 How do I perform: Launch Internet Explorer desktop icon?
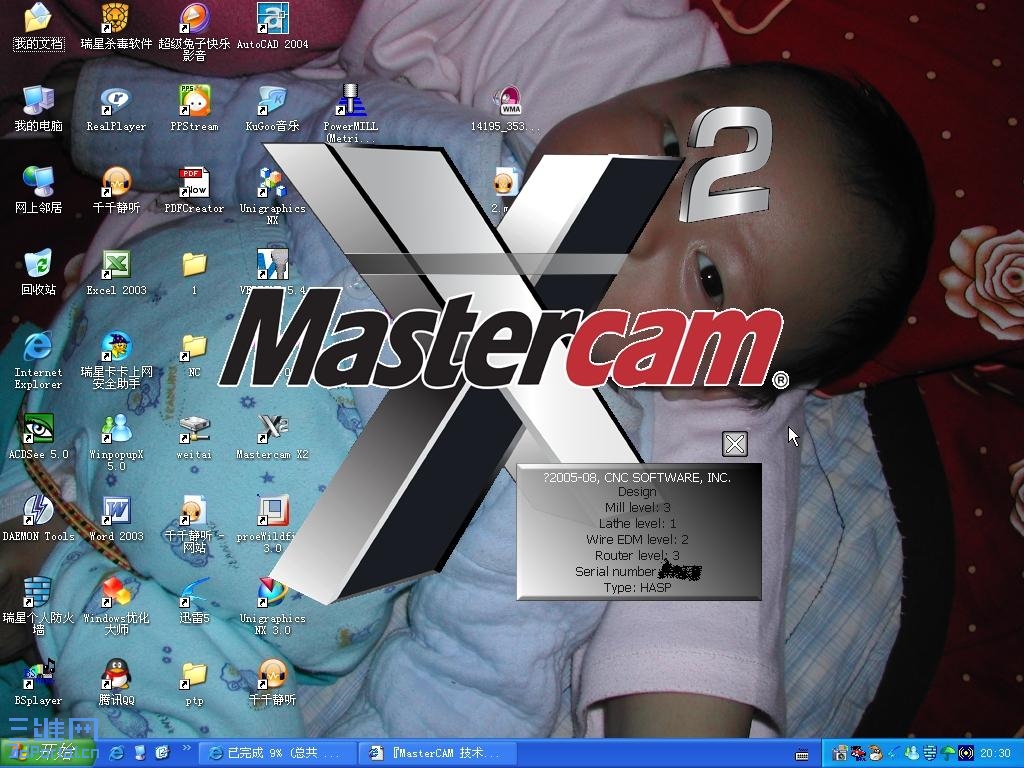click(38, 360)
